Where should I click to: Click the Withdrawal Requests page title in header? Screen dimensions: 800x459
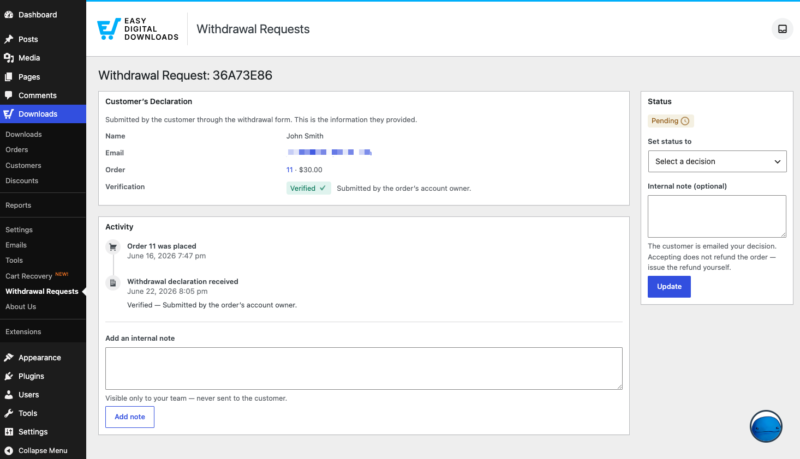click(253, 29)
